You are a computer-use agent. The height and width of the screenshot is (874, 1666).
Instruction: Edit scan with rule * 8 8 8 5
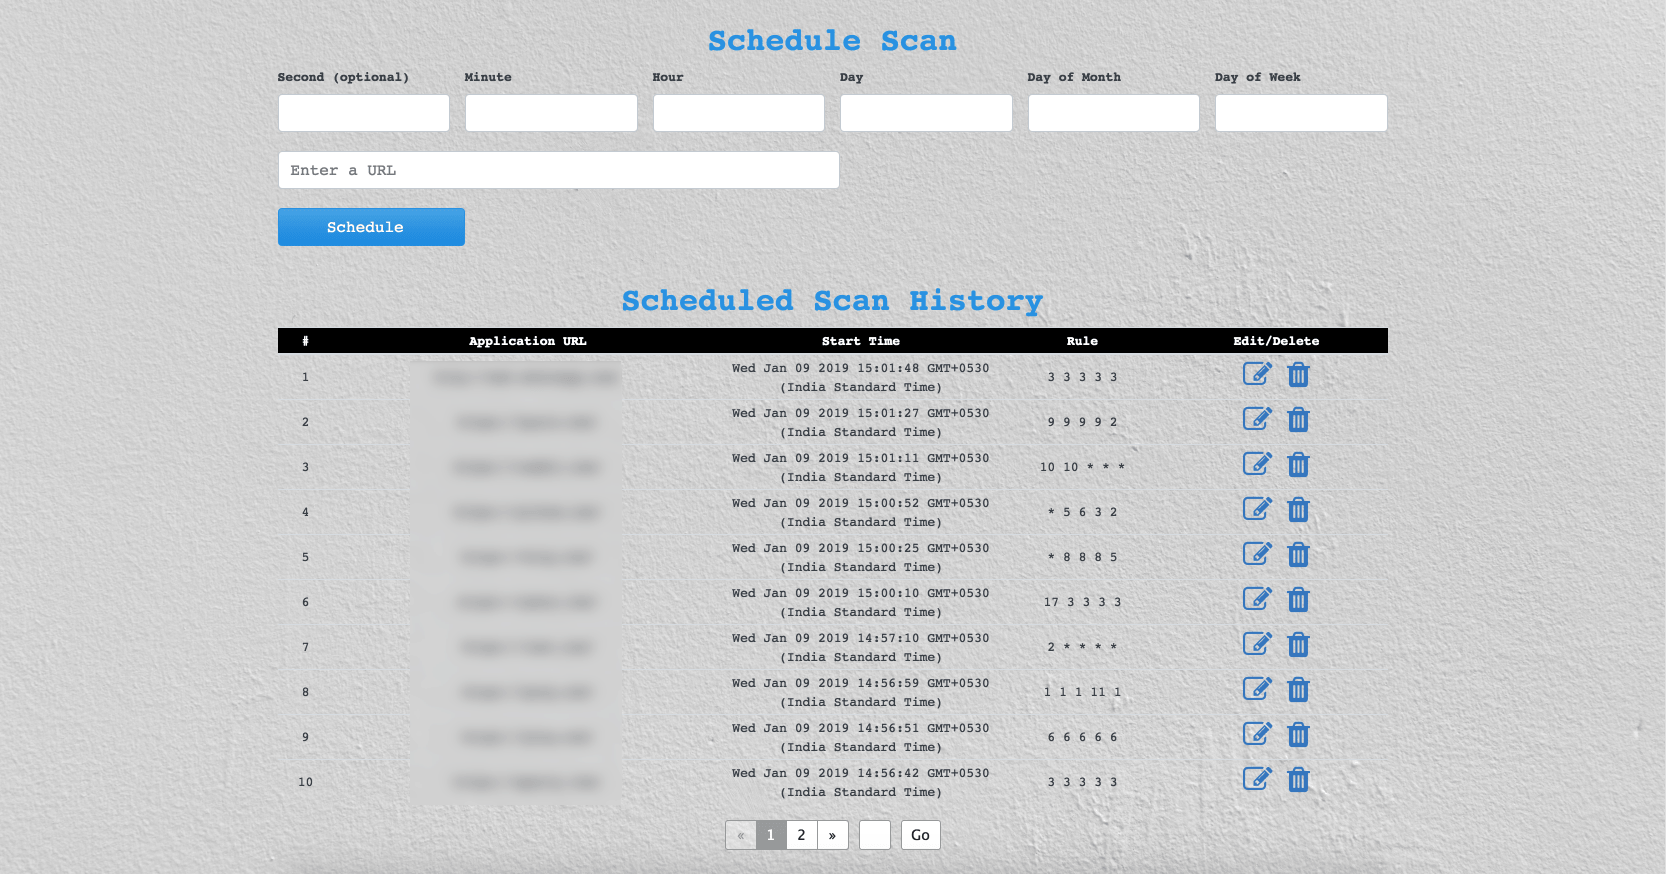tap(1257, 554)
